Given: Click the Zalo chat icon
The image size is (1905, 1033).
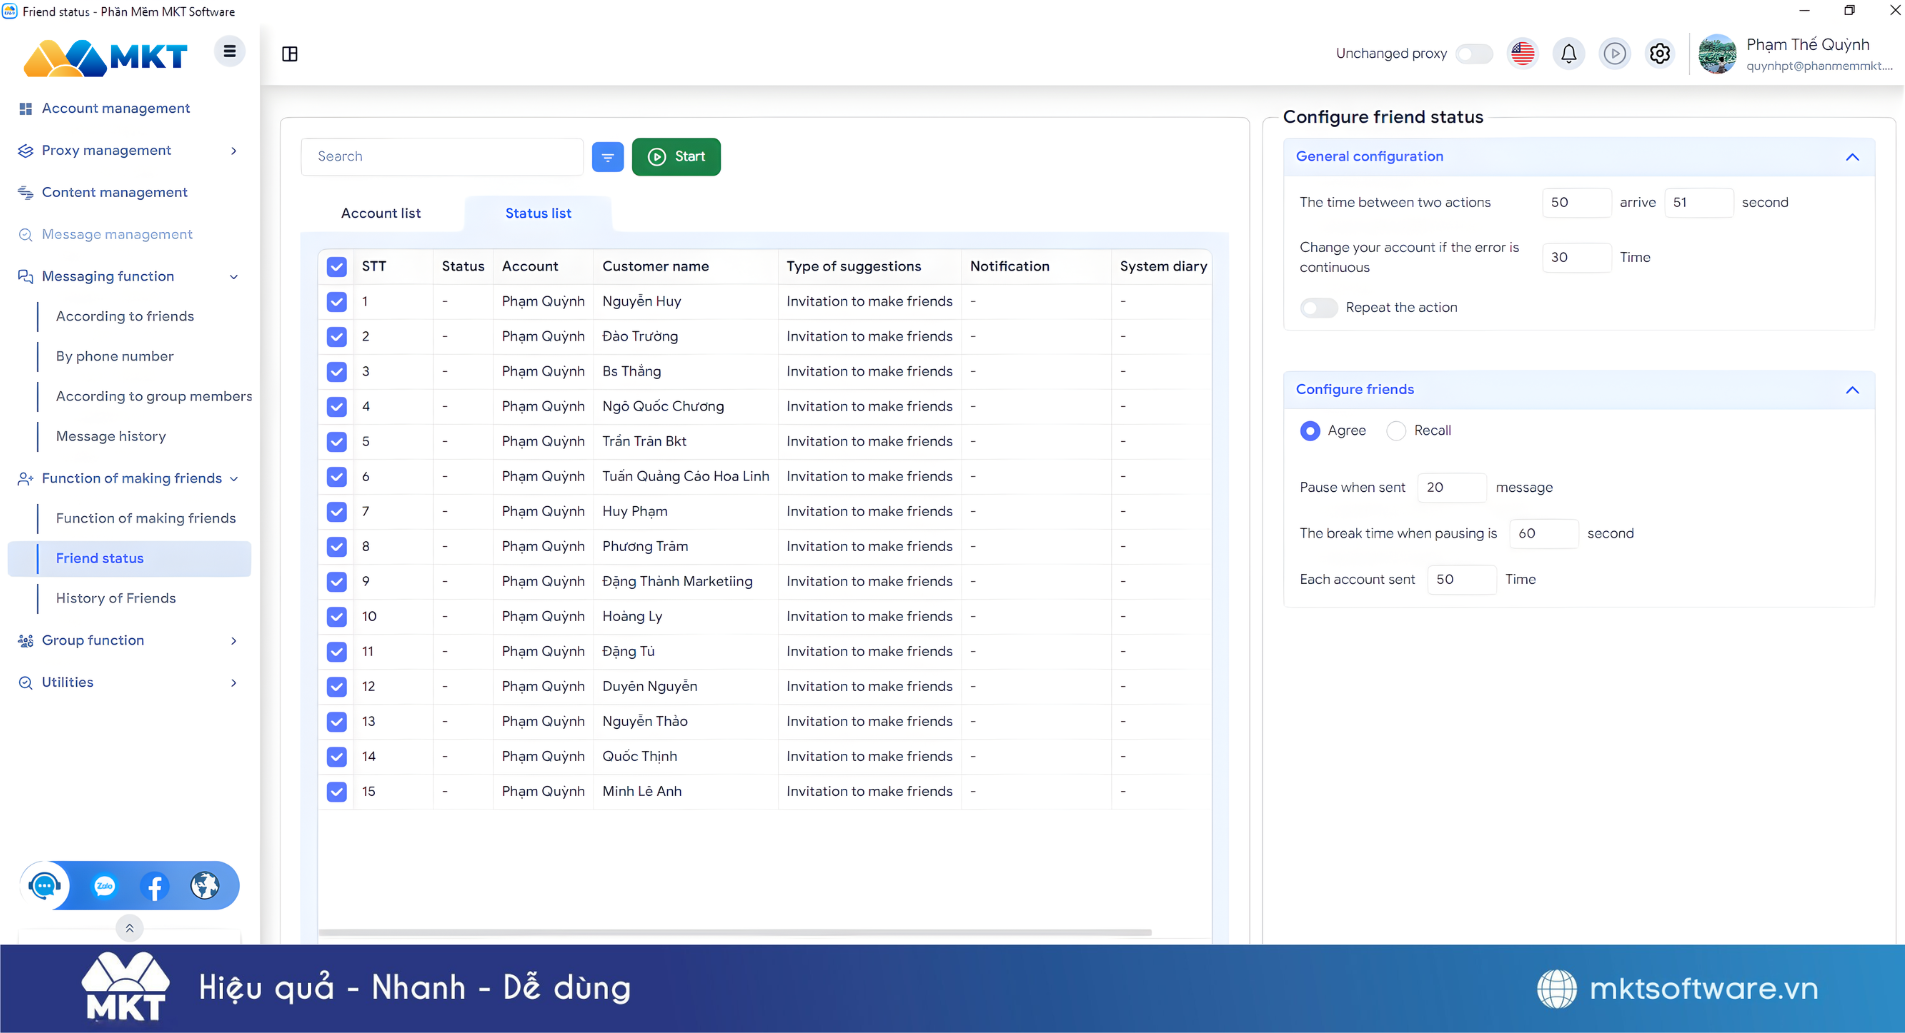Looking at the screenshot, I should [105, 886].
